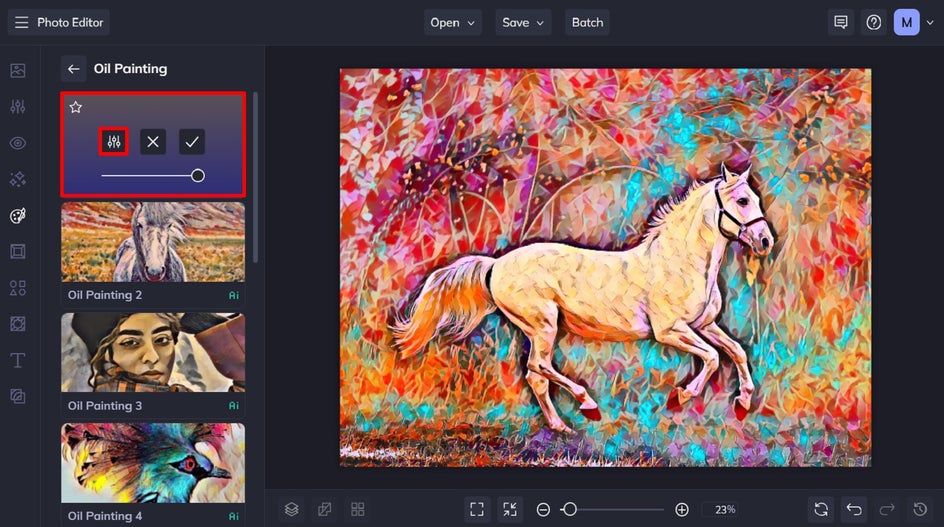This screenshot has width=944, height=527.
Task: Open the hamburger menu next to Photo Editor
Action: [x=22, y=22]
